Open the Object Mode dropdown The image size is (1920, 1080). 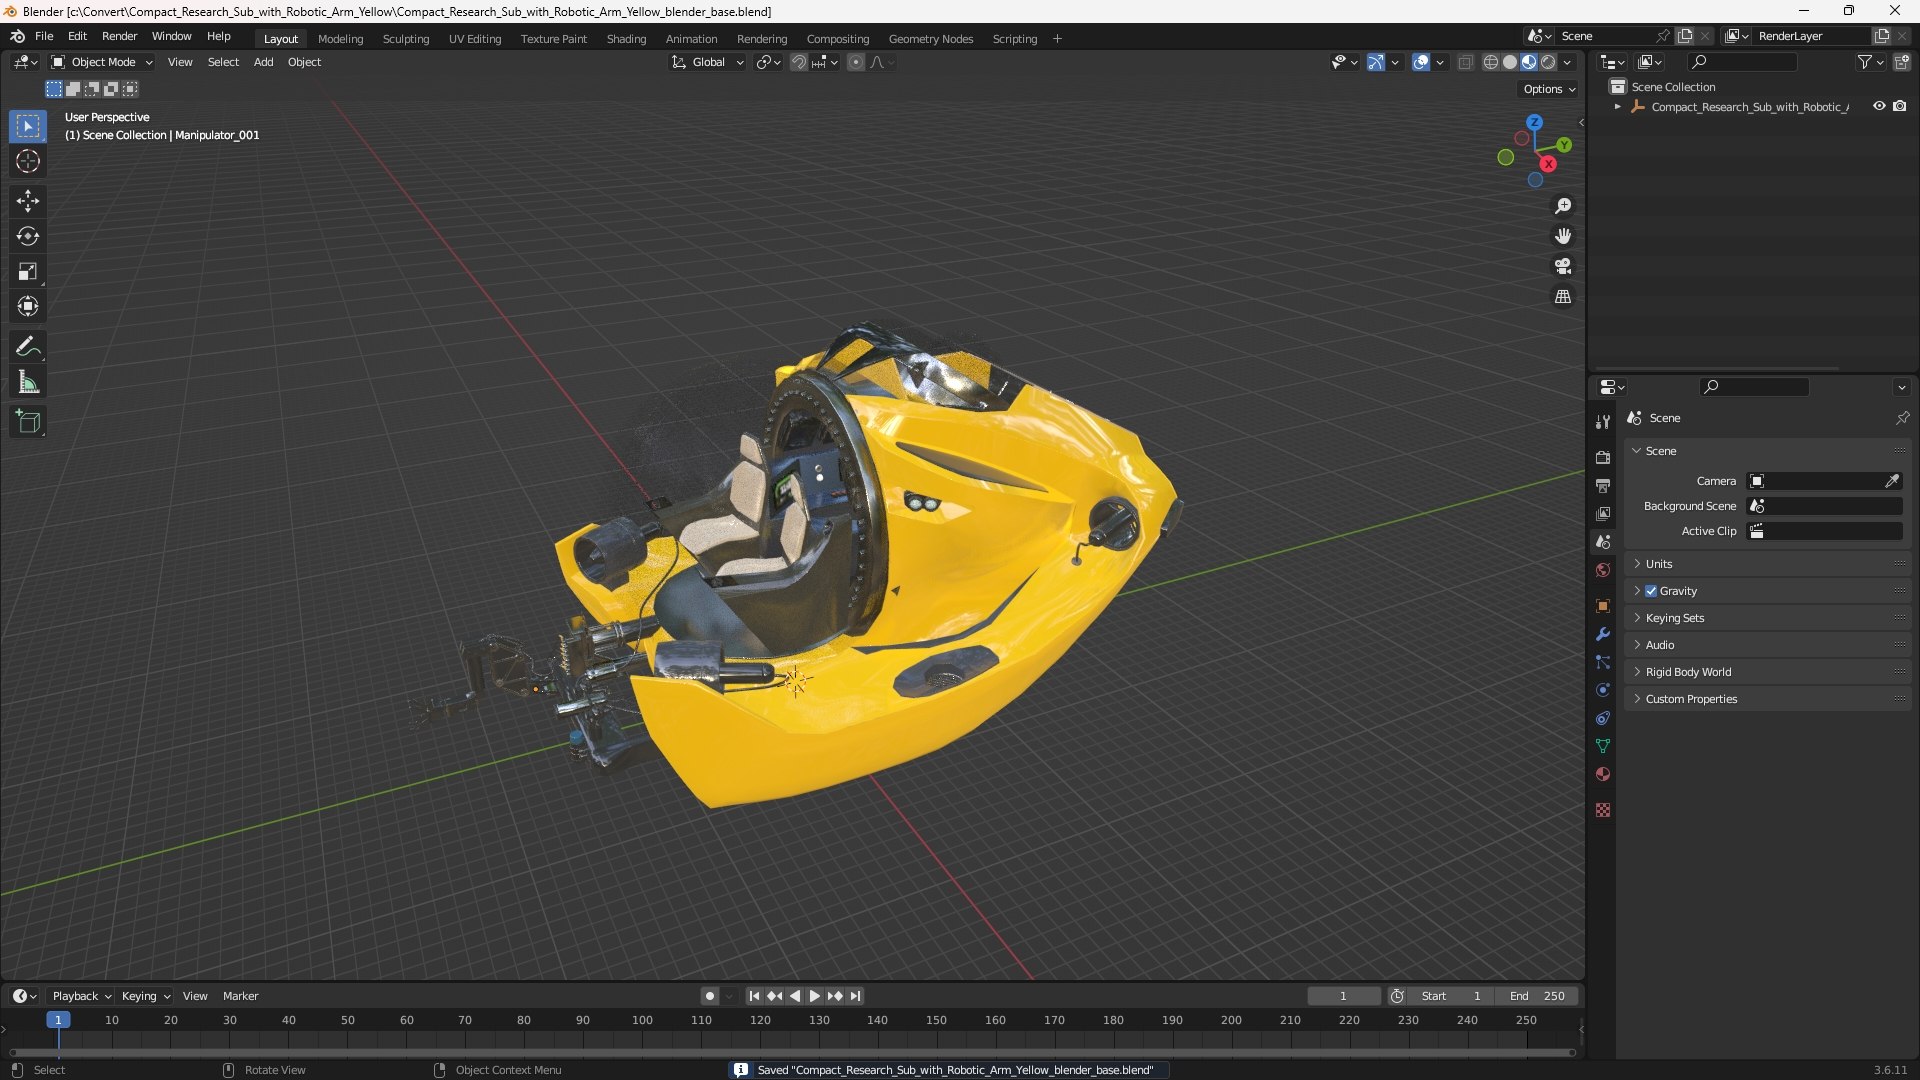tap(102, 62)
